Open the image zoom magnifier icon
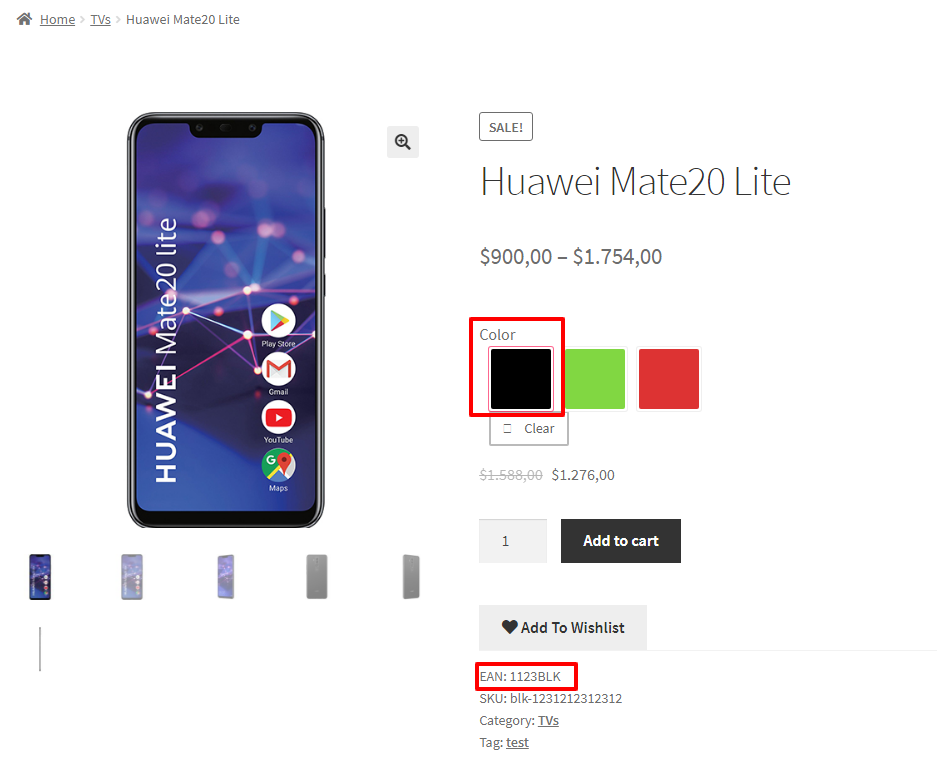Image resolution: width=937 pixels, height=760 pixels. 403,142
